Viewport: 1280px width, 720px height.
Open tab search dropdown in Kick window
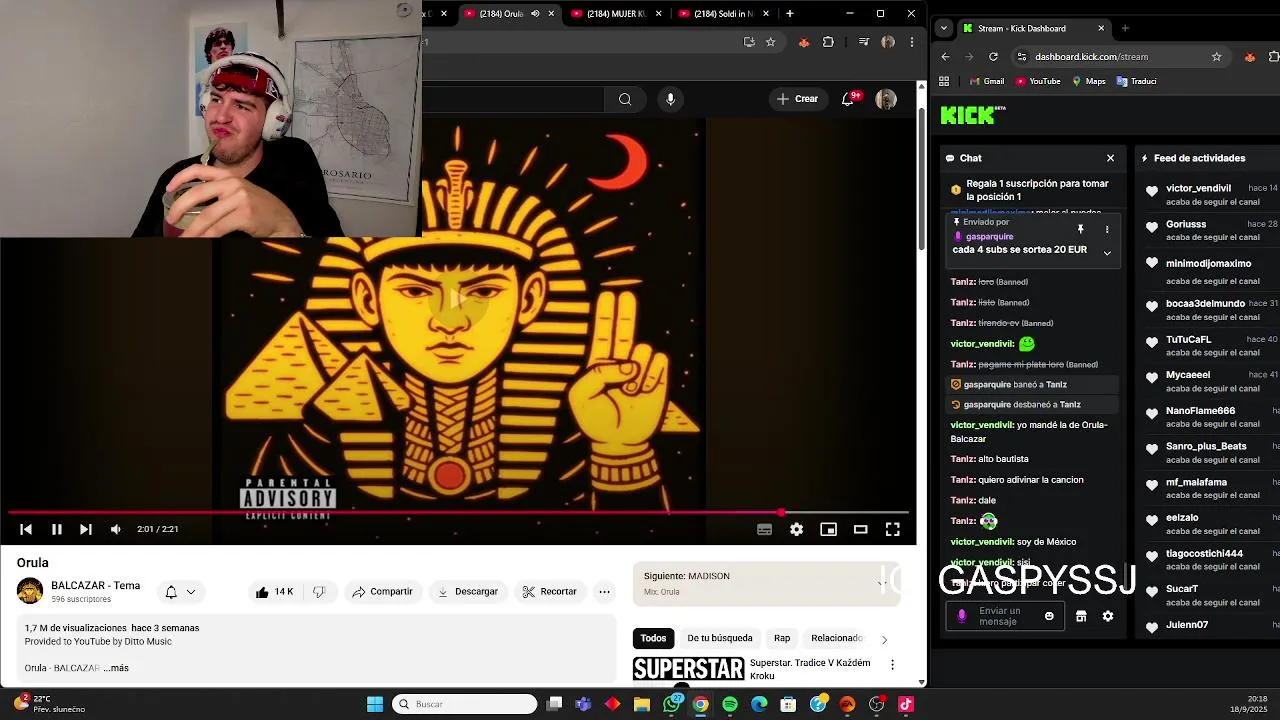tap(944, 28)
